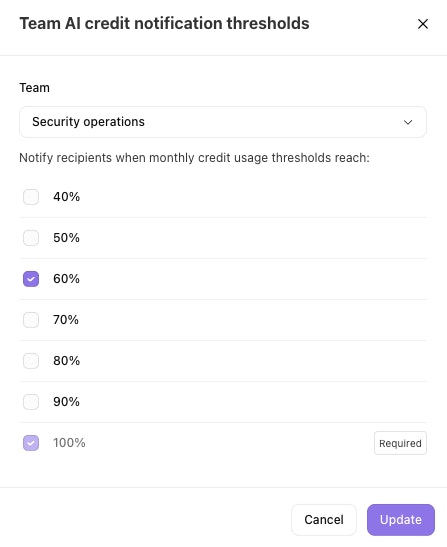
Task: Save changes with the Update button
Action: pos(401,519)
